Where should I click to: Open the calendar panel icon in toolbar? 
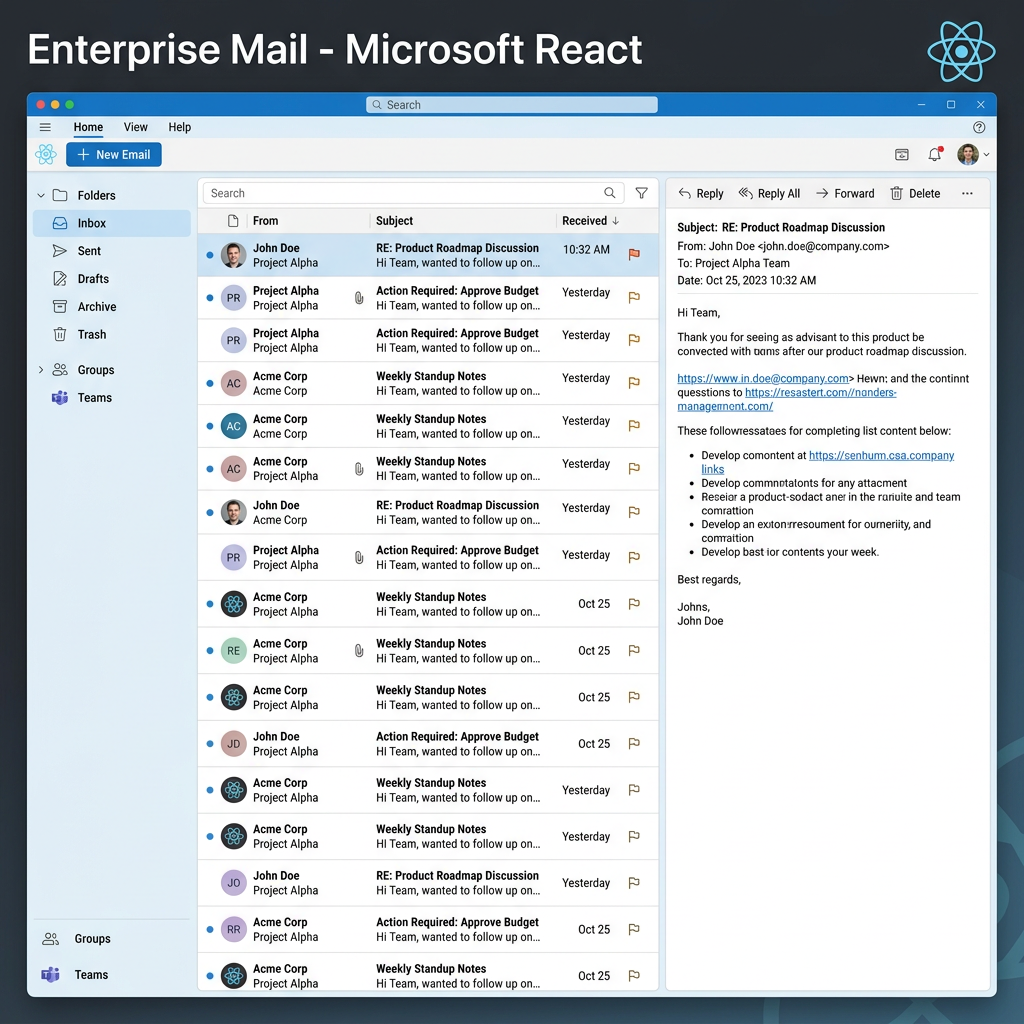pos(902,154)
